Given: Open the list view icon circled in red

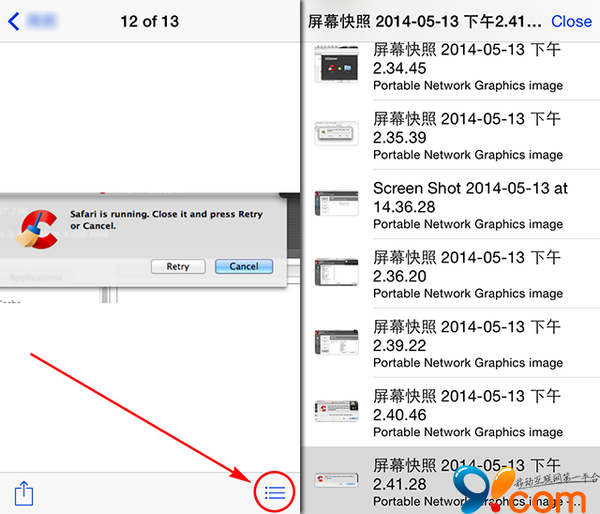Looking at the screenshot, I should (x=275, y=493).
